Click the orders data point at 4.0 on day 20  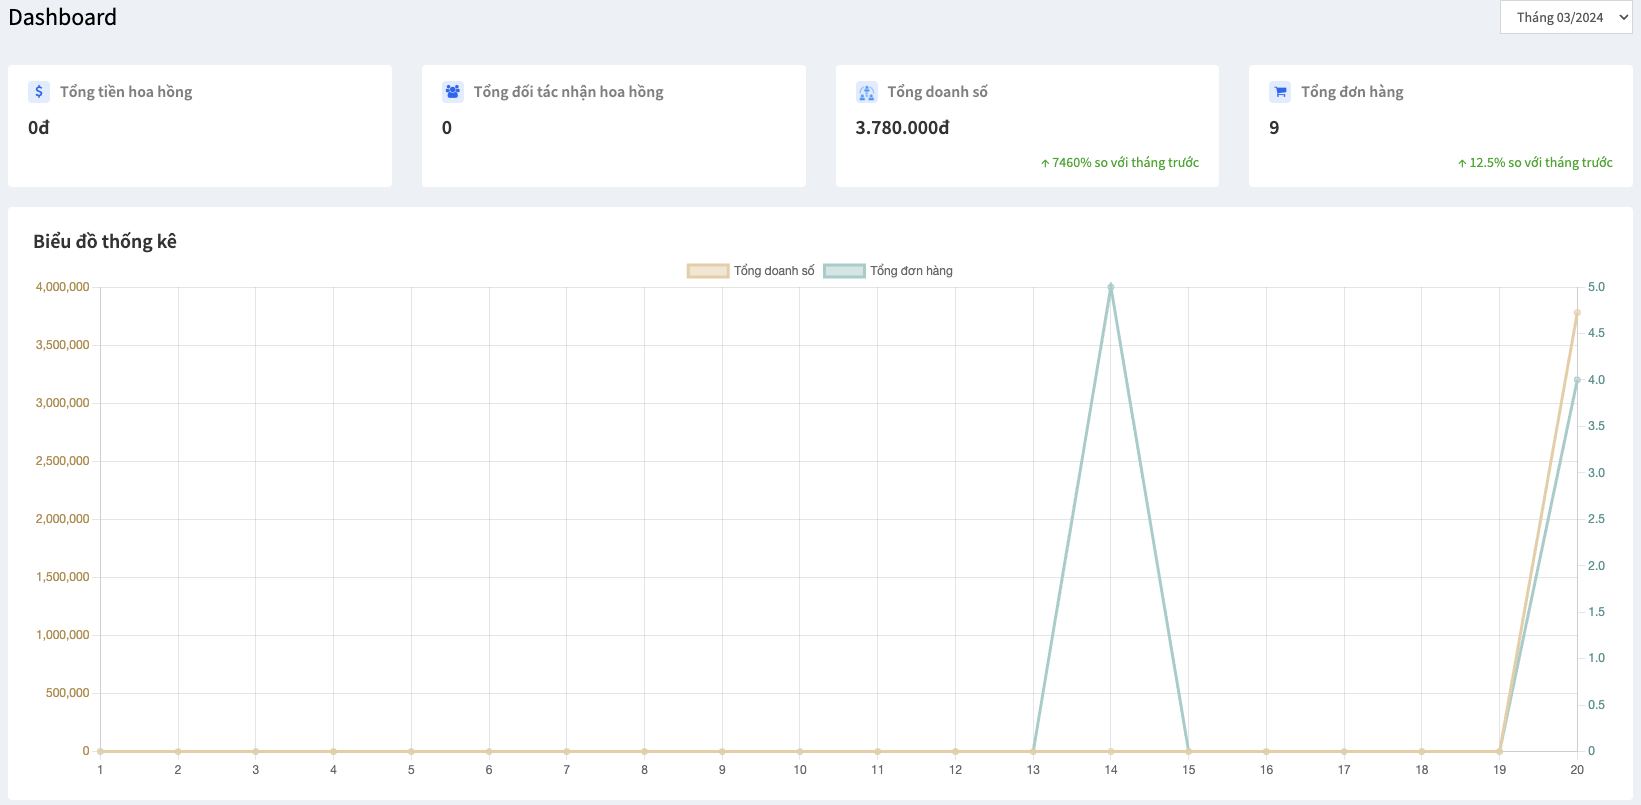pos(1577,380)
